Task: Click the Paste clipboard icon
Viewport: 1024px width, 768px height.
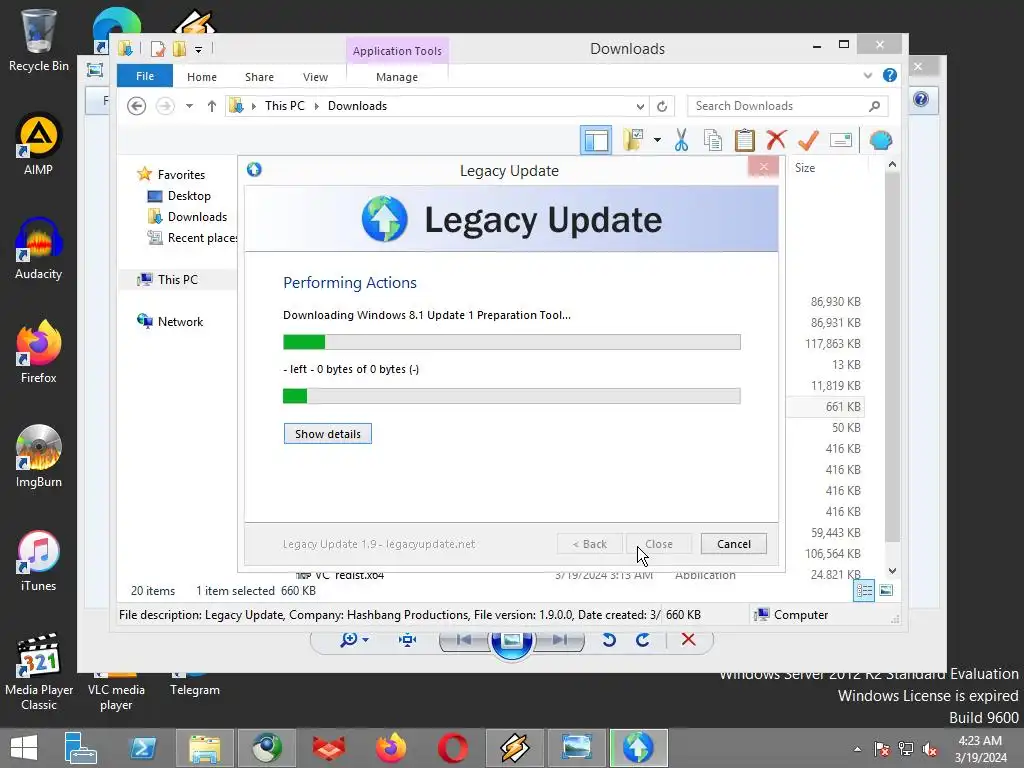Action: 744,140
